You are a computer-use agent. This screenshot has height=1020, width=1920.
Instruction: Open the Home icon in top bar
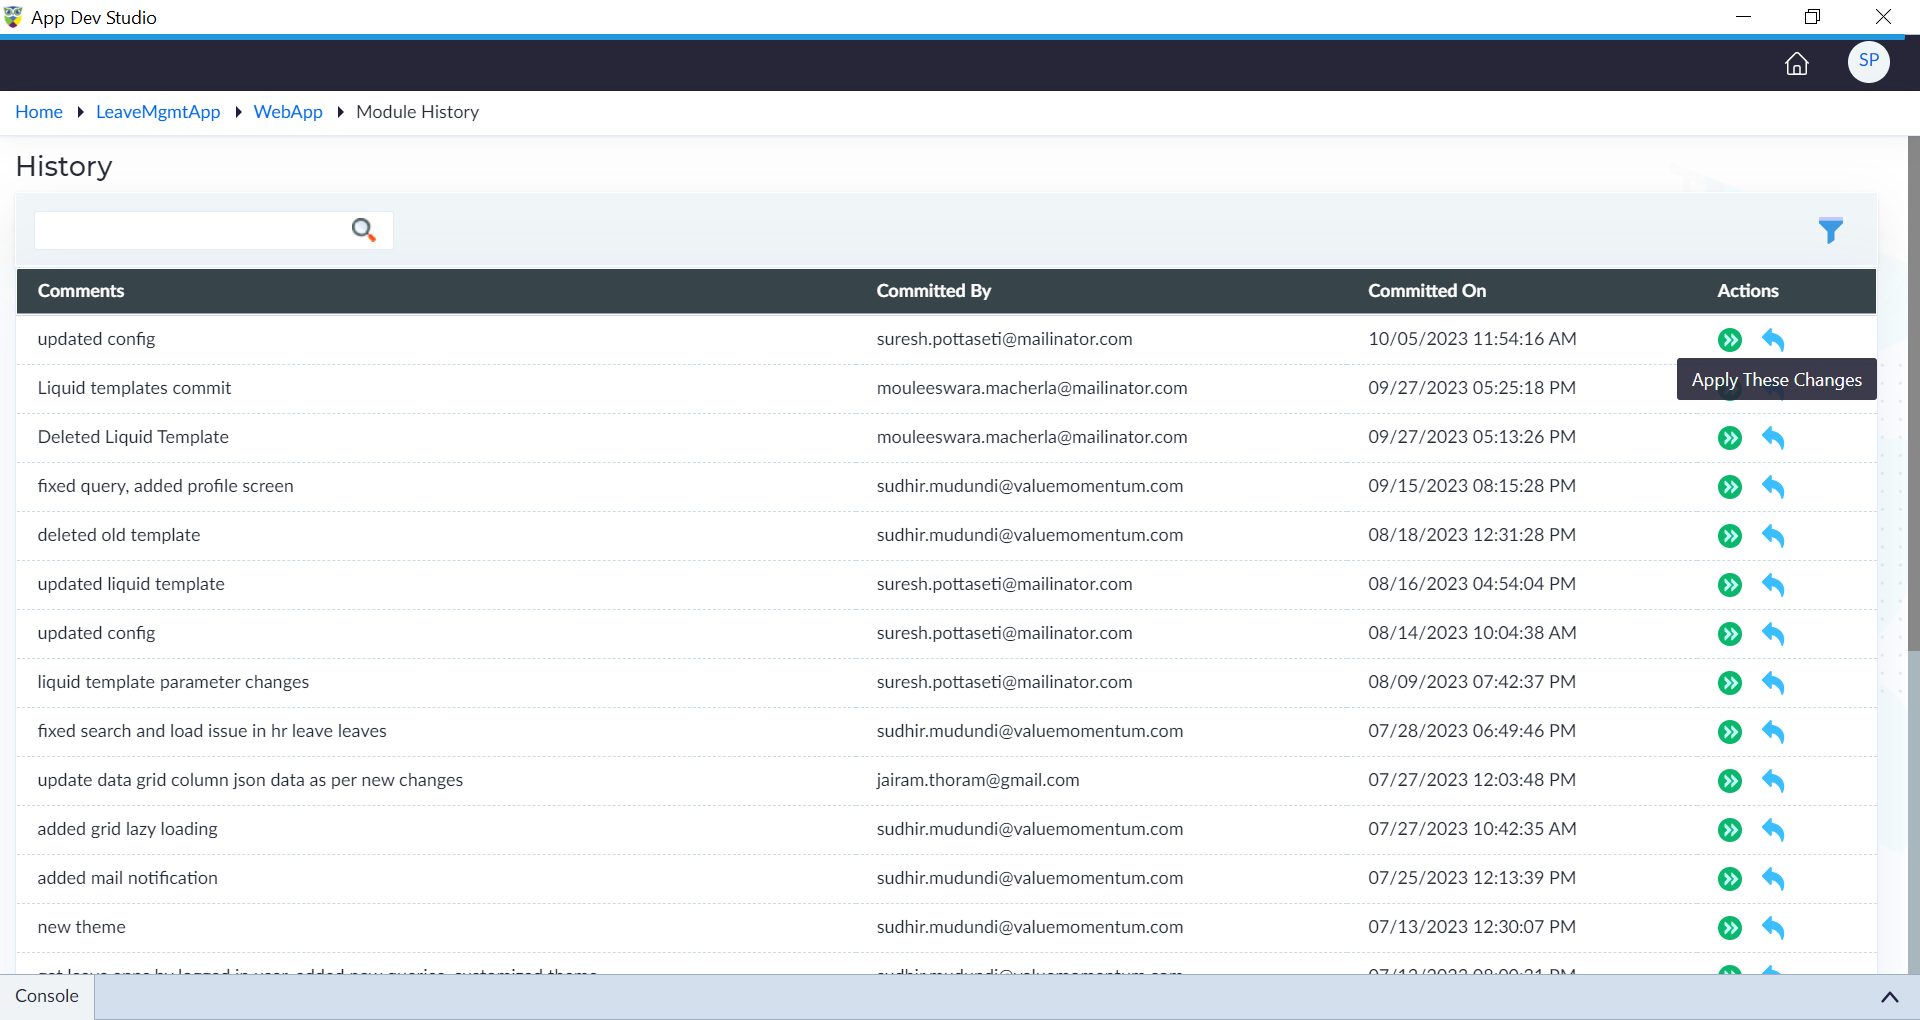coord(1797,64)
